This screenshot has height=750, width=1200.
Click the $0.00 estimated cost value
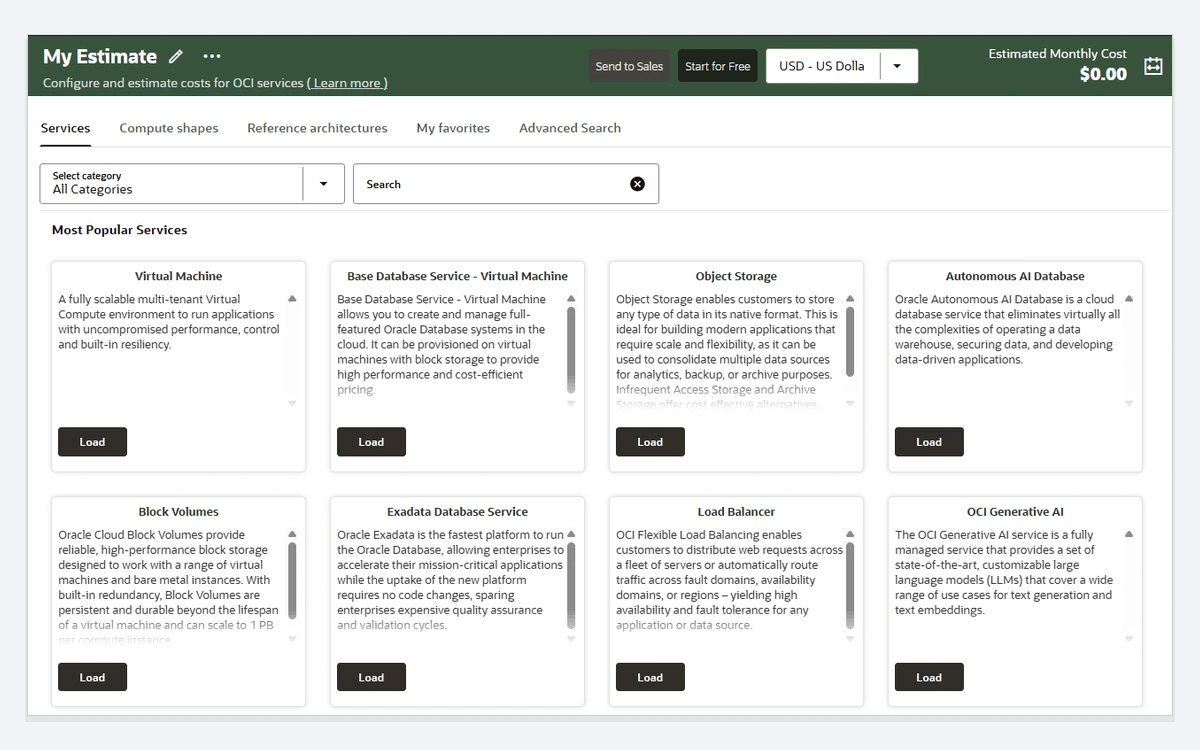pyautogui.click(x=1103, y=74)
